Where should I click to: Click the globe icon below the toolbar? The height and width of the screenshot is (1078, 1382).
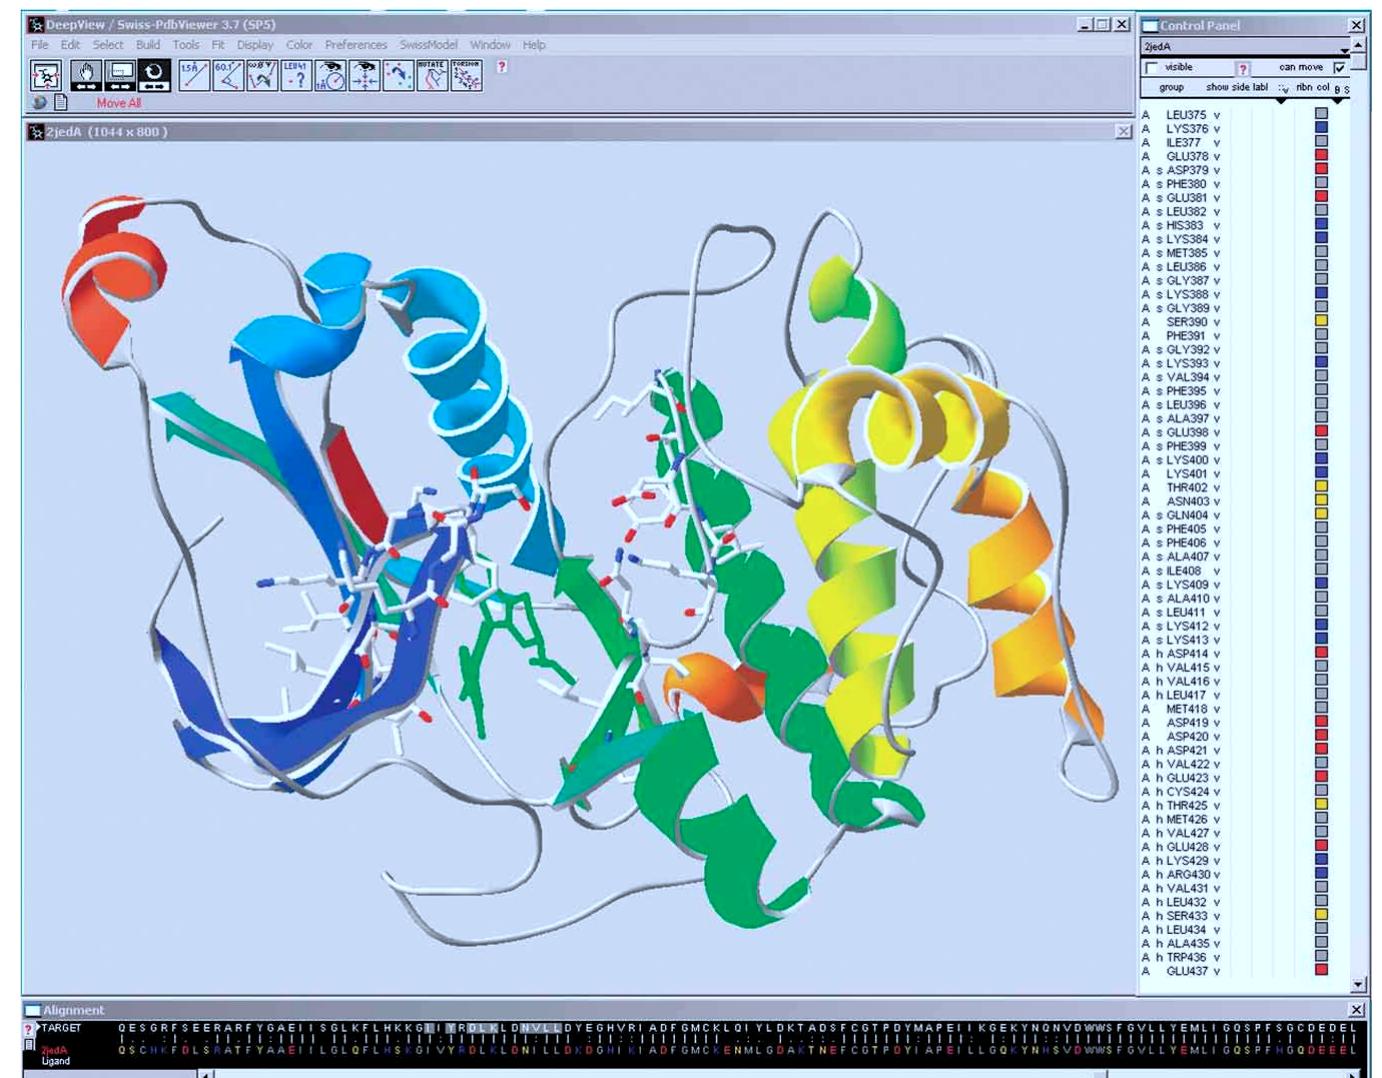click(x=40, y=102)
